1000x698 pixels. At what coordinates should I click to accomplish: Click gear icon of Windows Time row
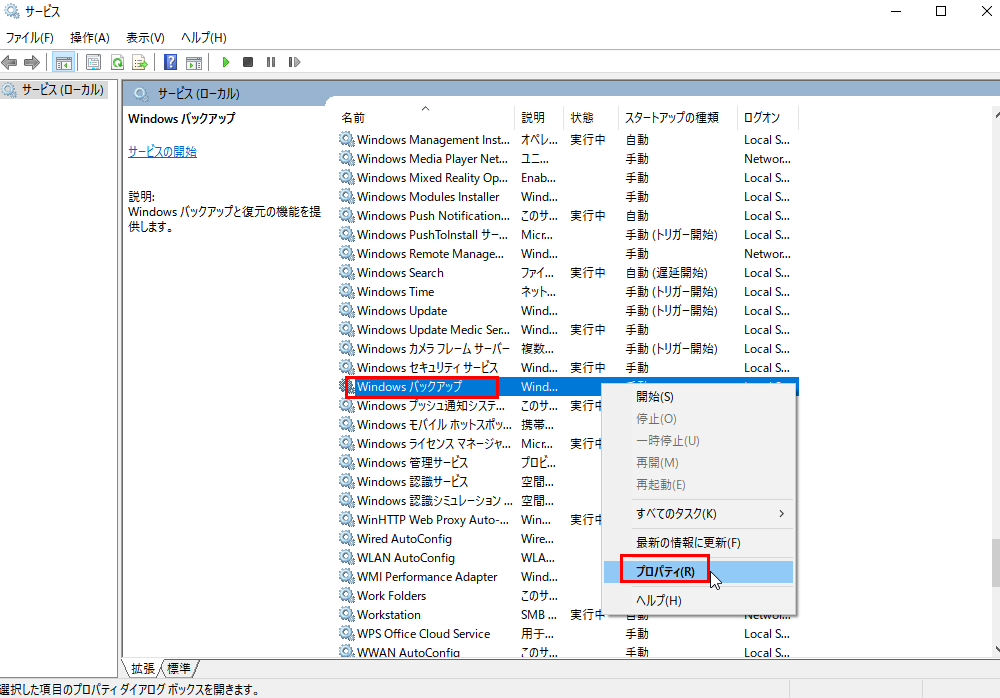(x=346, y=292)
